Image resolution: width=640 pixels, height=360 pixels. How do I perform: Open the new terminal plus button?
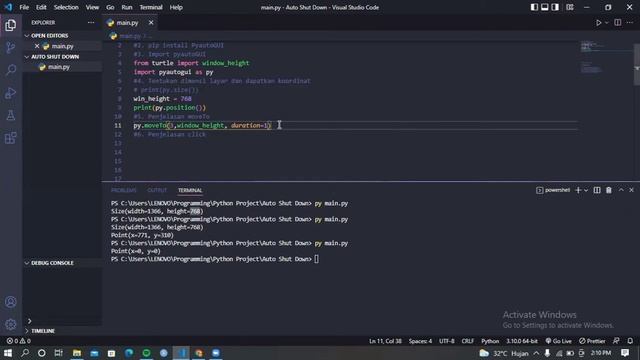pyautogui.click(x=578, y=190)
